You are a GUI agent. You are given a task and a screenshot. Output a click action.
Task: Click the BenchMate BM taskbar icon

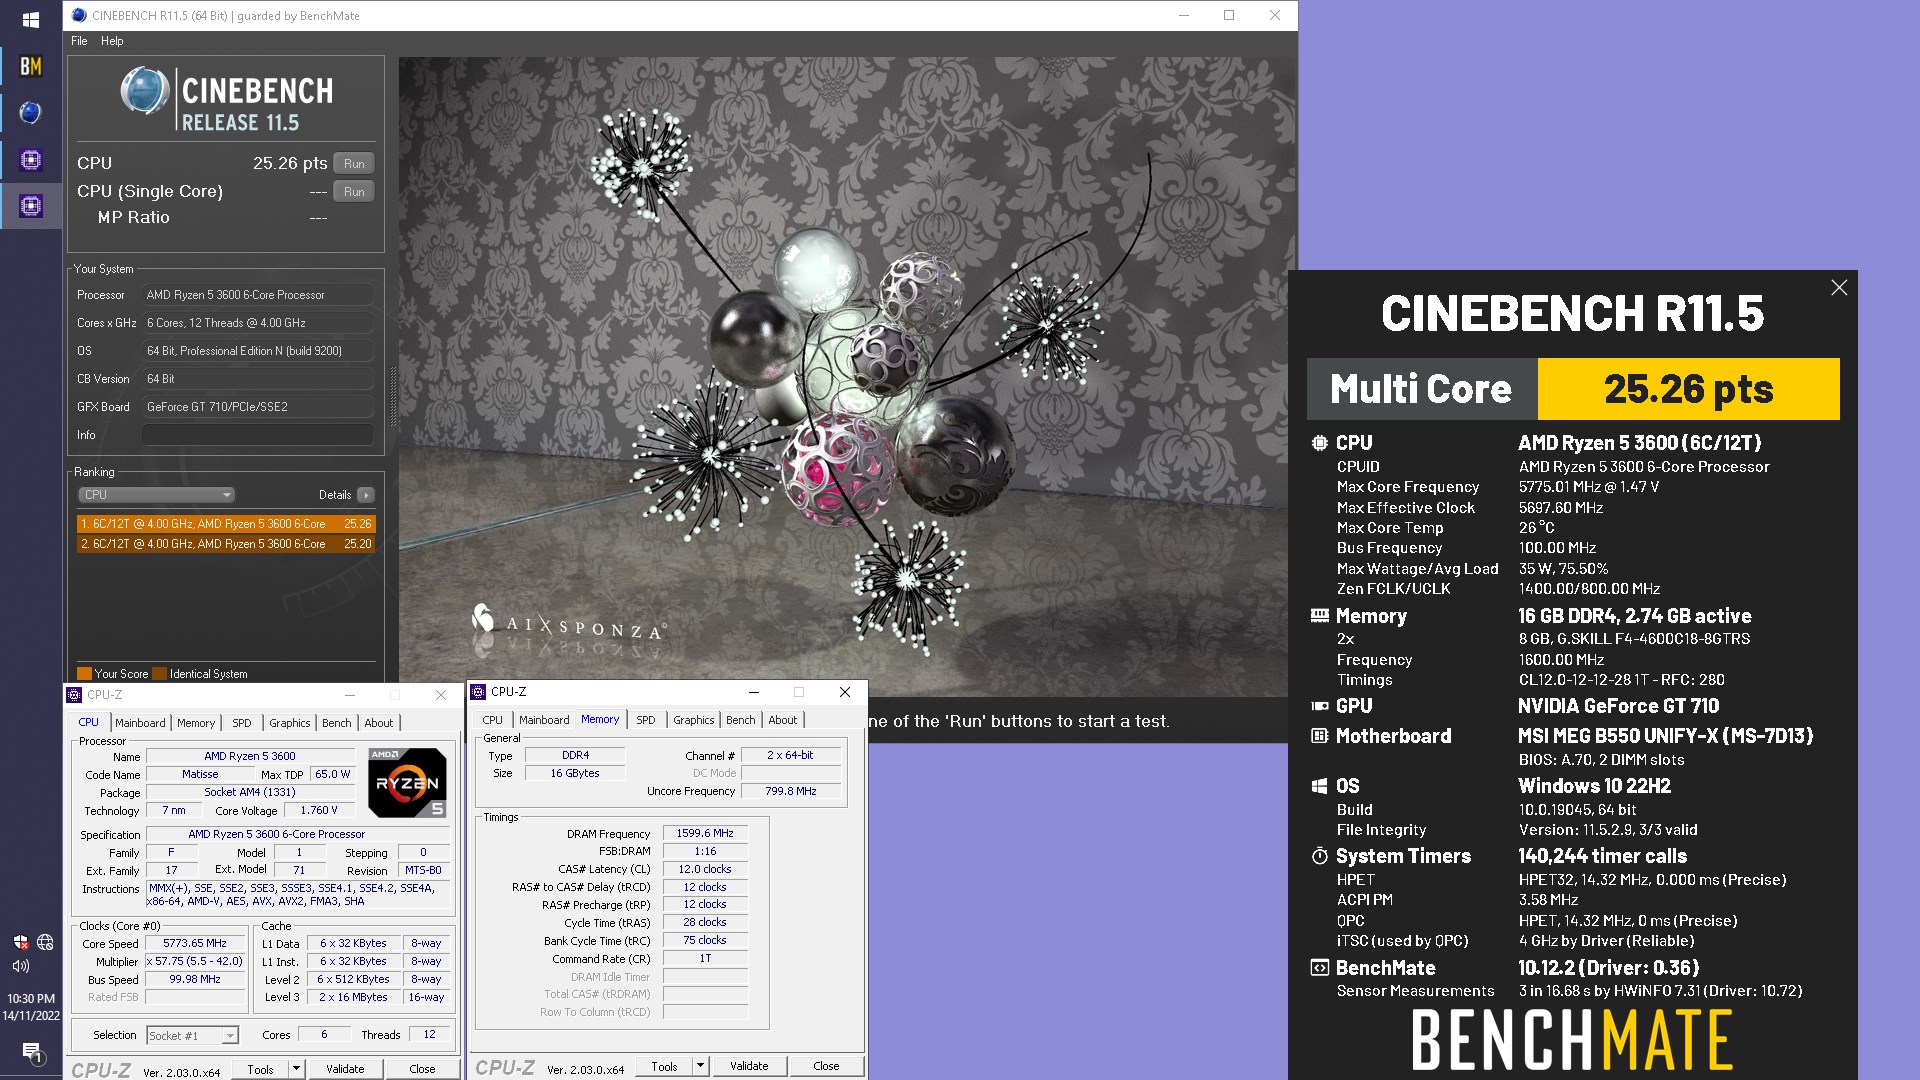click(30, 66)
